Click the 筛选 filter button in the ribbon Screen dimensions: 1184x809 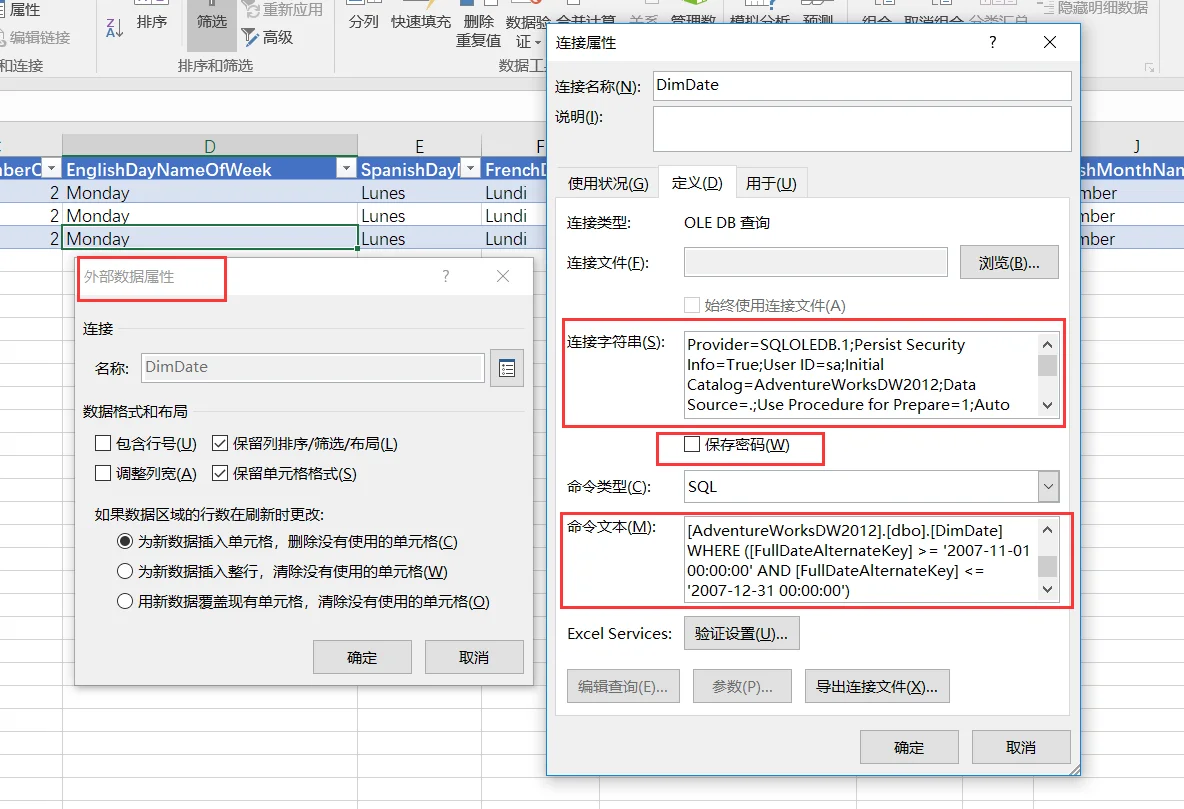pyautogui.click(x=211, y=21)
